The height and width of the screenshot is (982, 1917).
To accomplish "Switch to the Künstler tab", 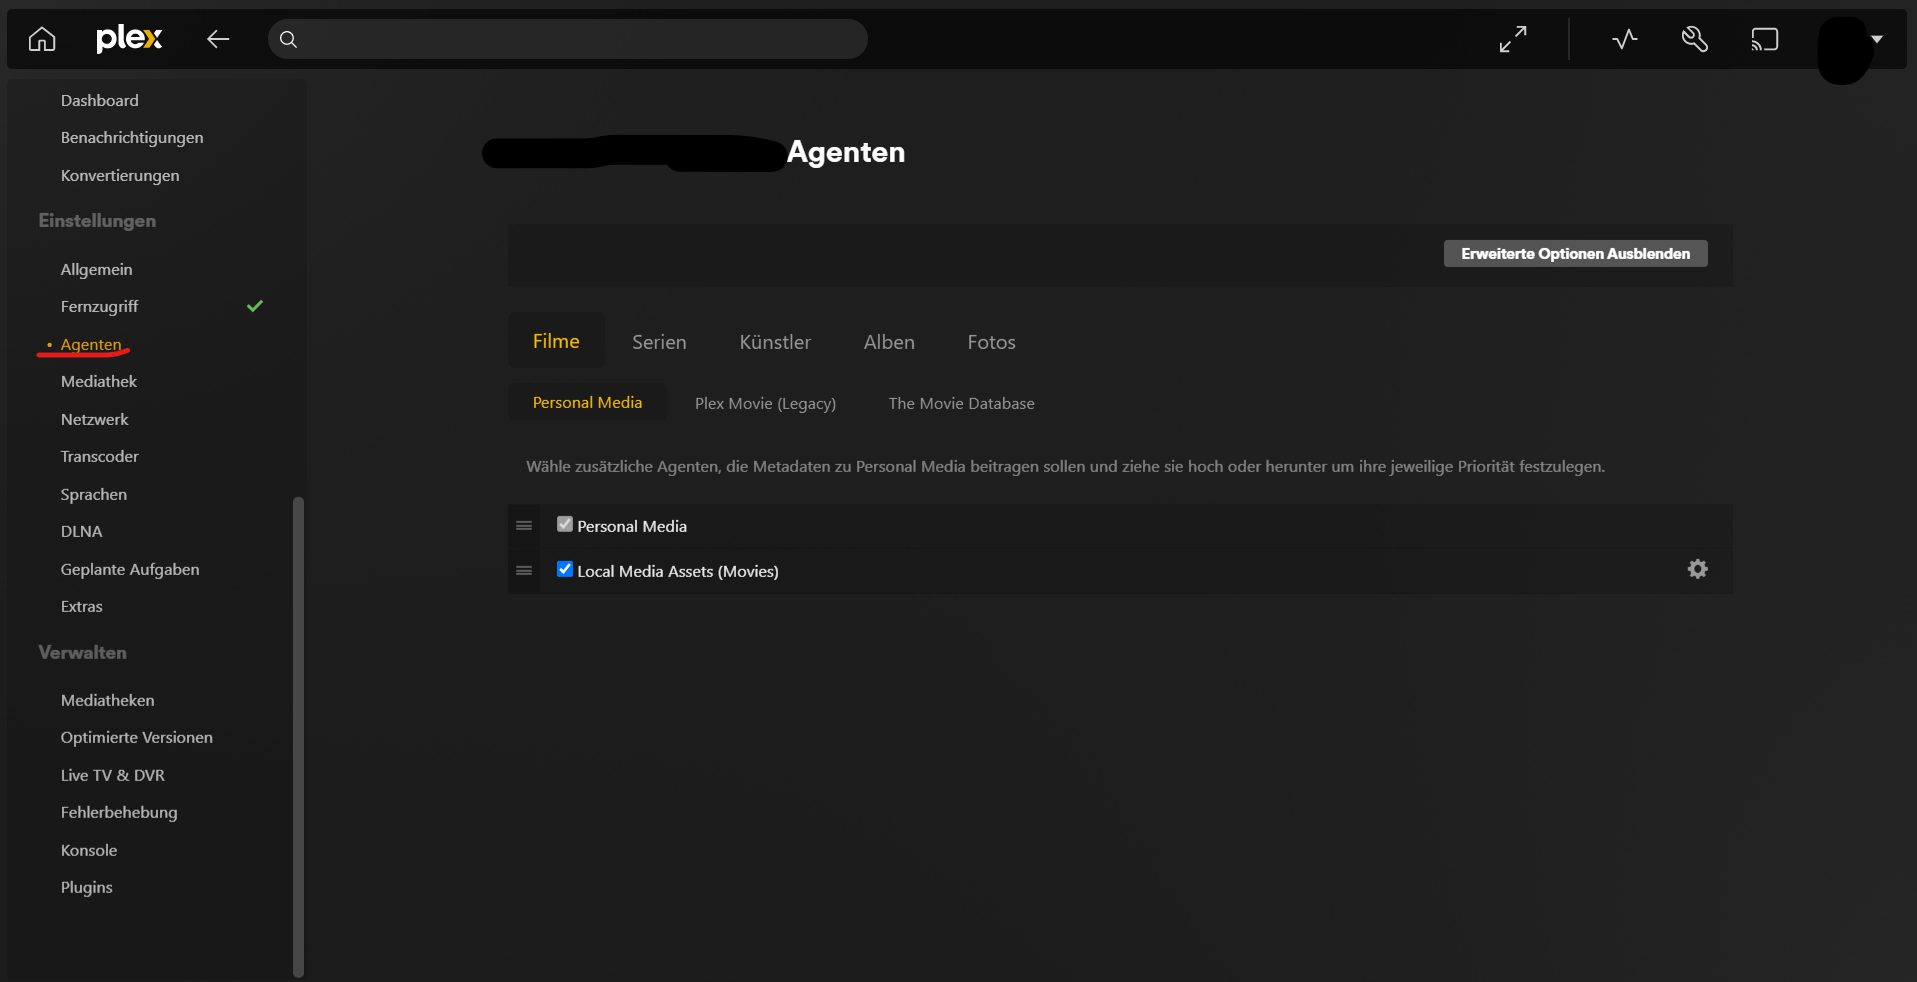I will pos(775,342).
